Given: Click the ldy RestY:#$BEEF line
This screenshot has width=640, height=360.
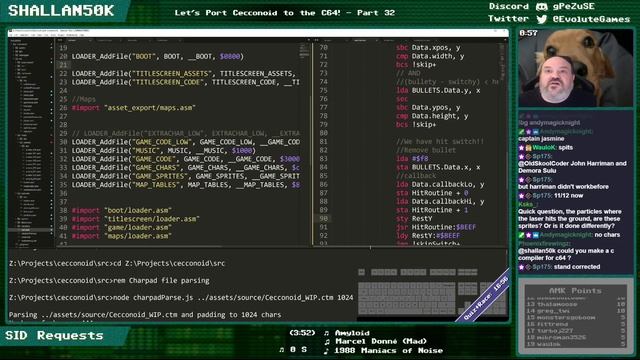Looking at the screenshot, I should (428, 236).
